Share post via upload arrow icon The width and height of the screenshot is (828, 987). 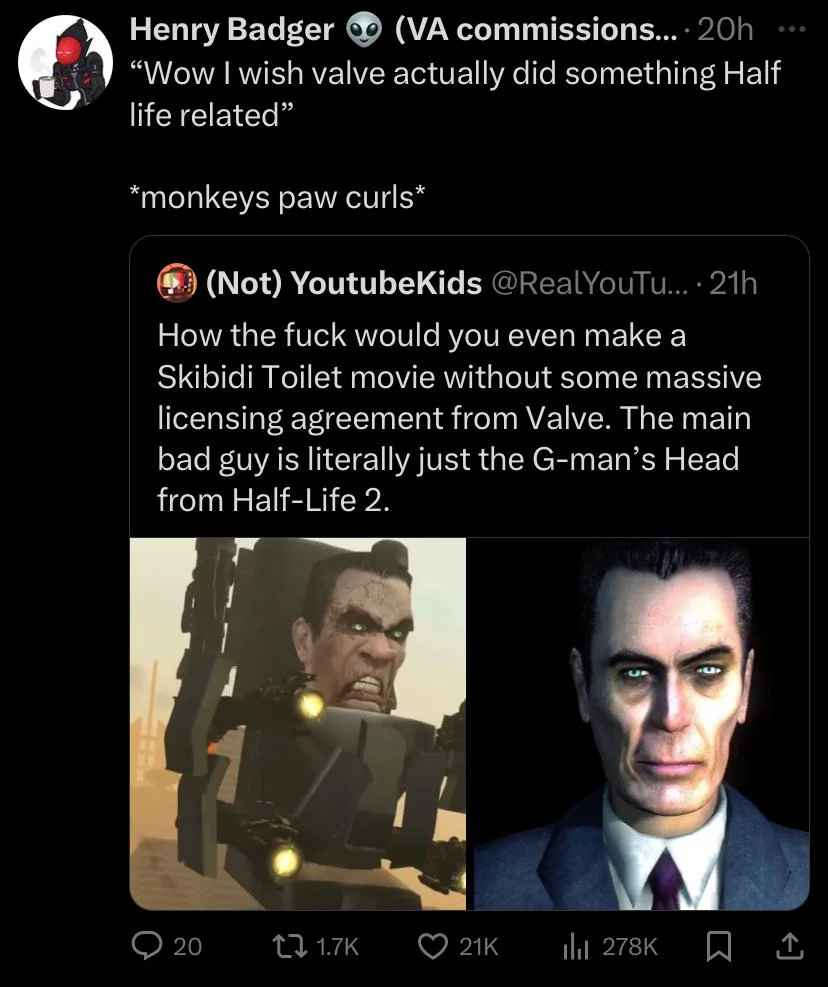(x=789, y=946)
